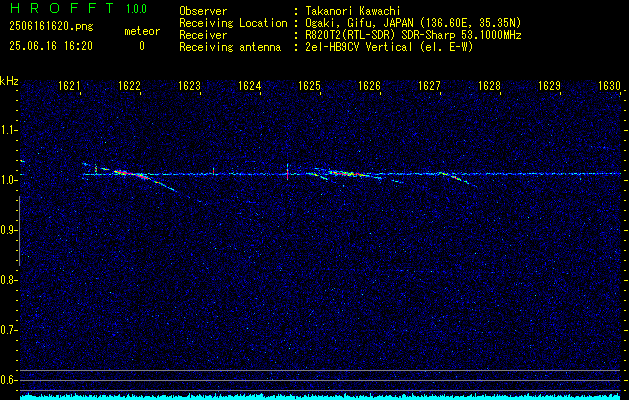Screen dimensions: 629x400
Task: Click the sloping echo after 1627
Action: click(x=458, y=179)
